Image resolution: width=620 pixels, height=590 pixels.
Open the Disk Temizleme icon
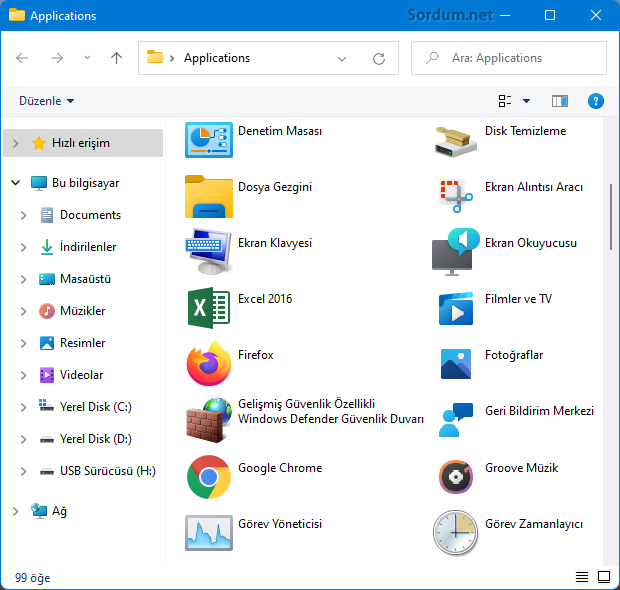tap(456, 142)
